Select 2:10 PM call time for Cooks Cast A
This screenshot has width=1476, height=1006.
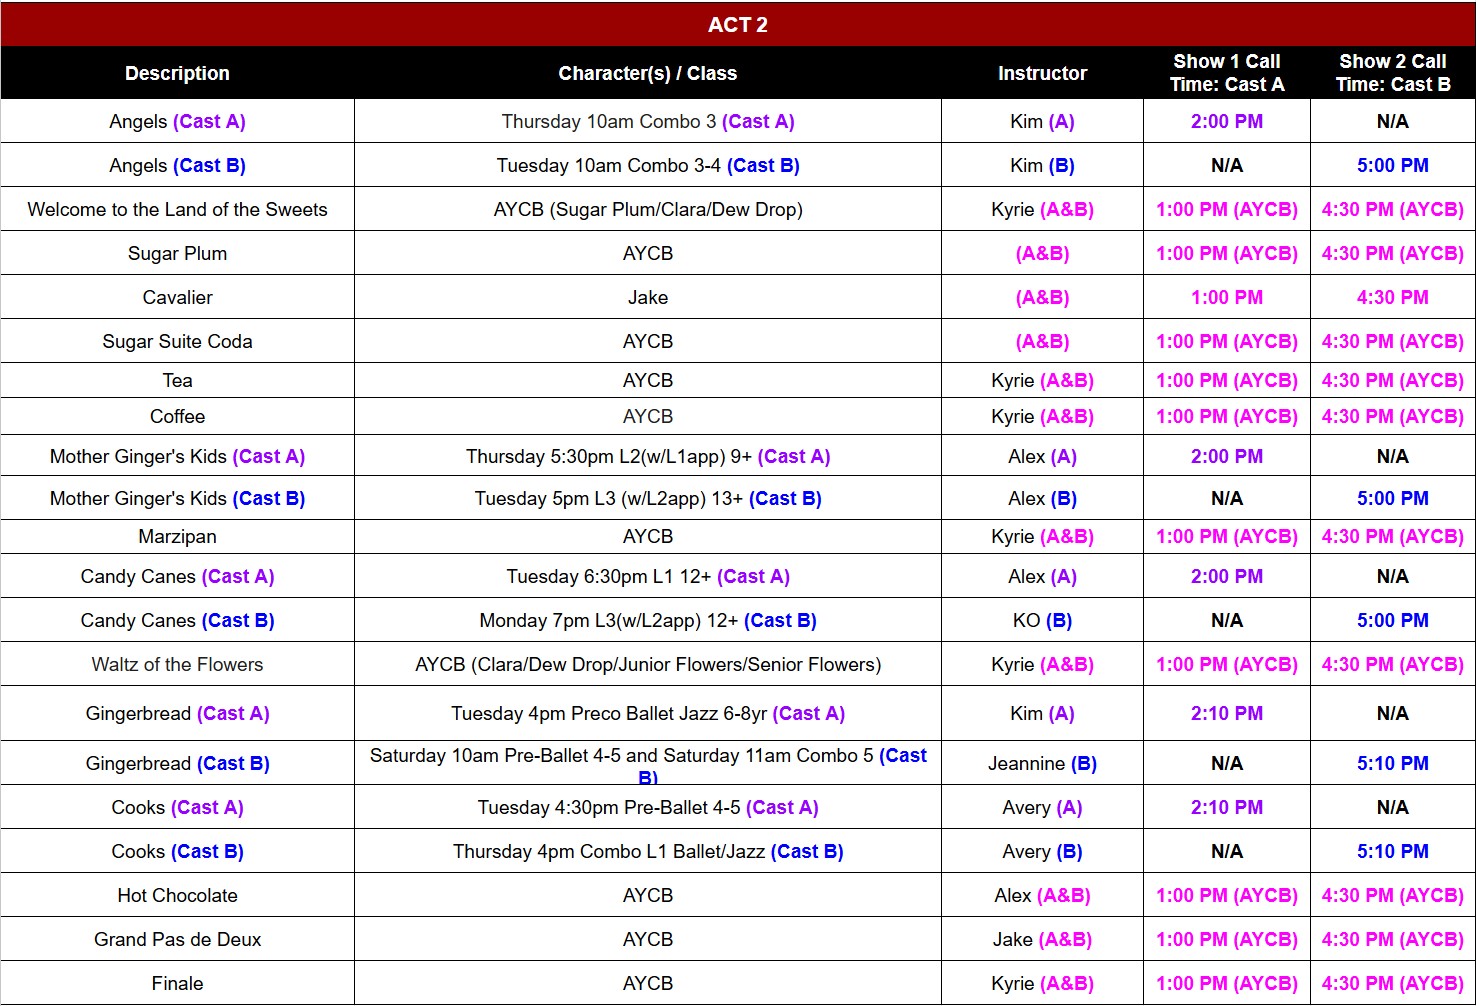click(1226, 807)
